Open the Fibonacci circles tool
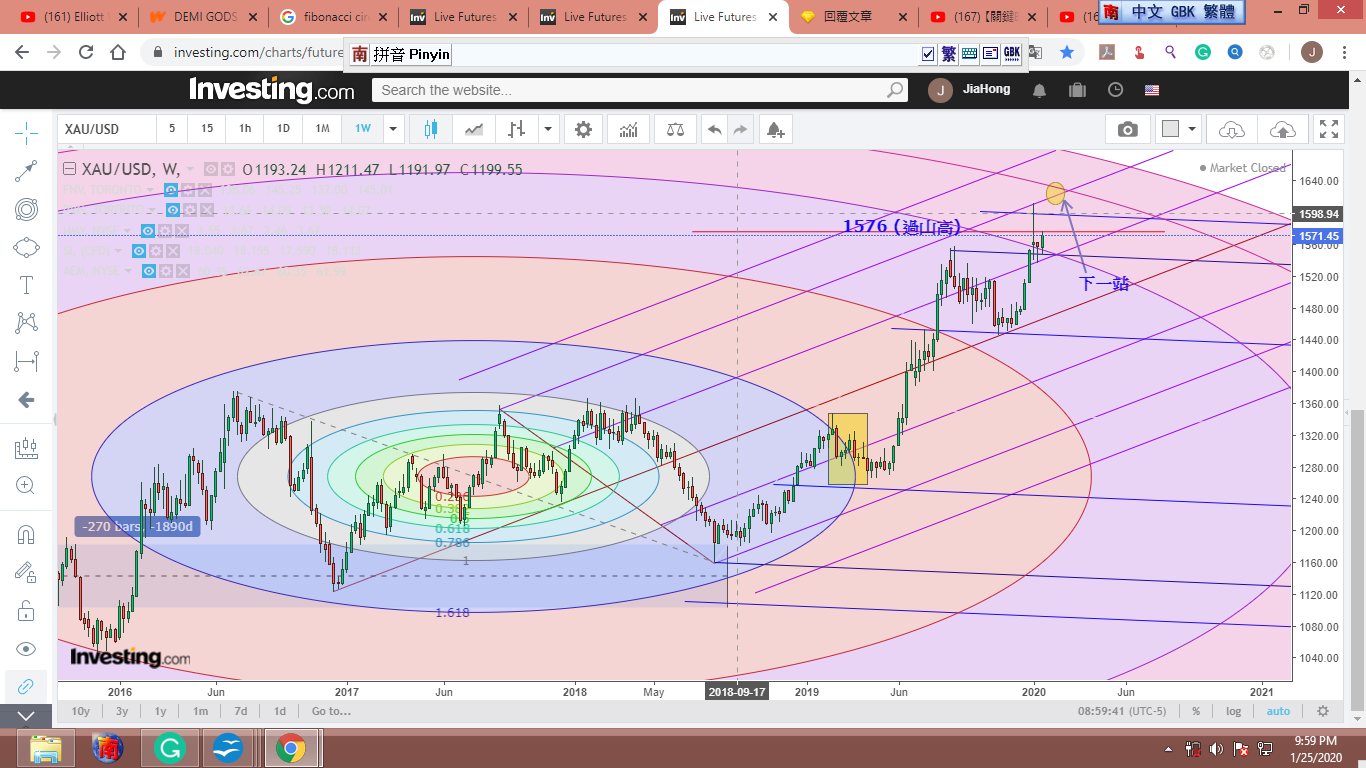The image size is (1366, 768). (26, 209)
